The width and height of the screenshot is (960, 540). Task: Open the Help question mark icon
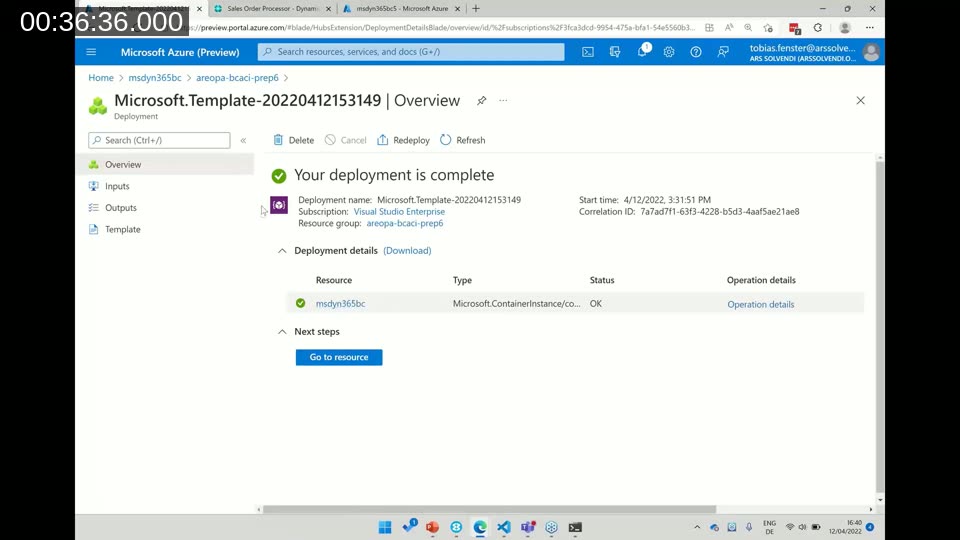(x=696, y=52)
